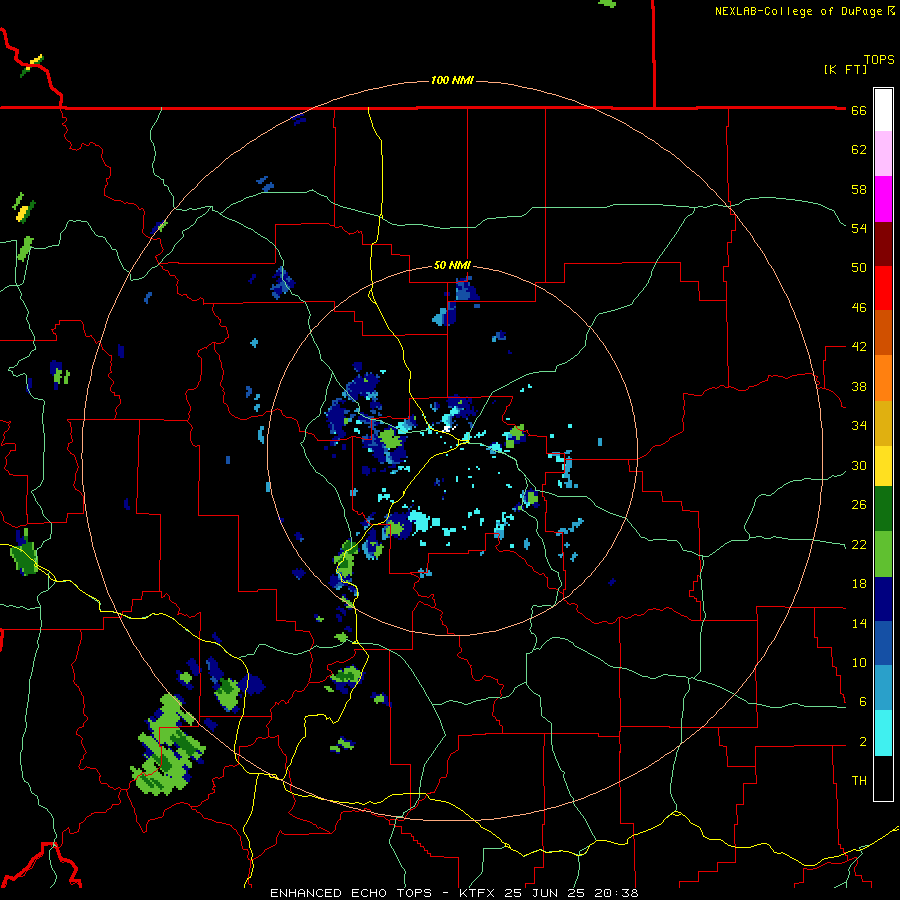Click the ENHANCED ECHO TOPS caption text
The width and height of the screenshot is (900, 900).
[x=351, y=893]
